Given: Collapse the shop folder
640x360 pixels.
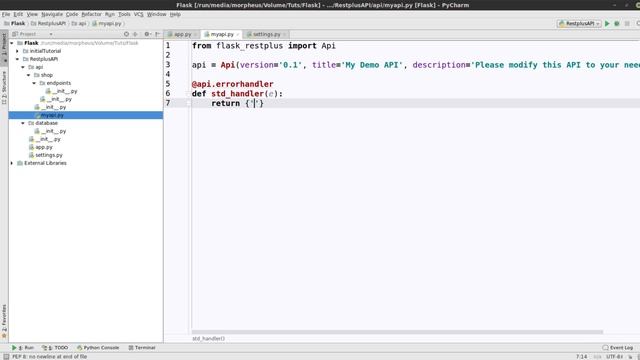Looking at the screenshot, I should (29, 75).
